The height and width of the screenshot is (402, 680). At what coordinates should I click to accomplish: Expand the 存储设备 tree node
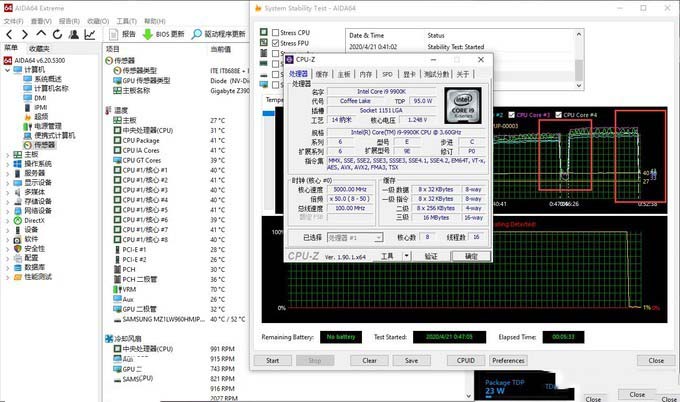coord(7,202)
